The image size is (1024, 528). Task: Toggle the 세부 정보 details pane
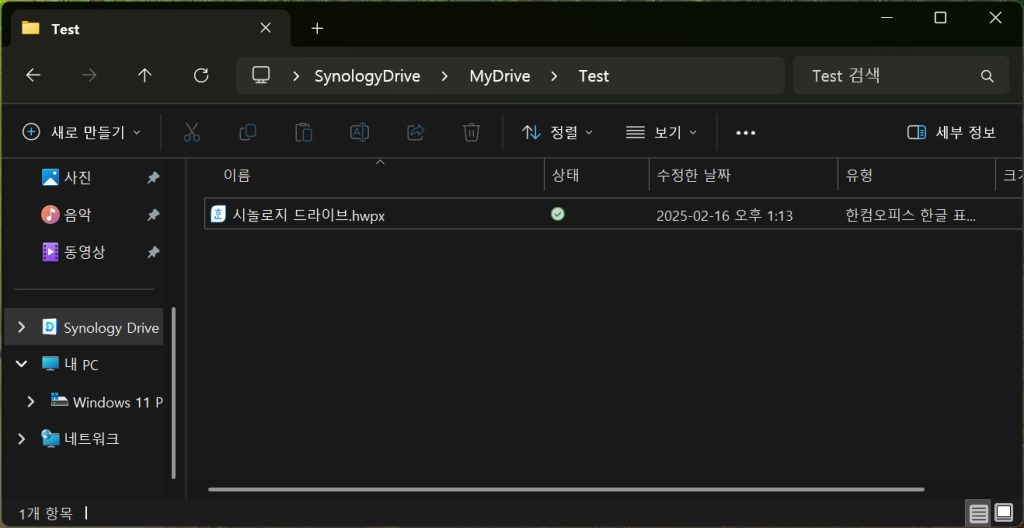point(952,133)
